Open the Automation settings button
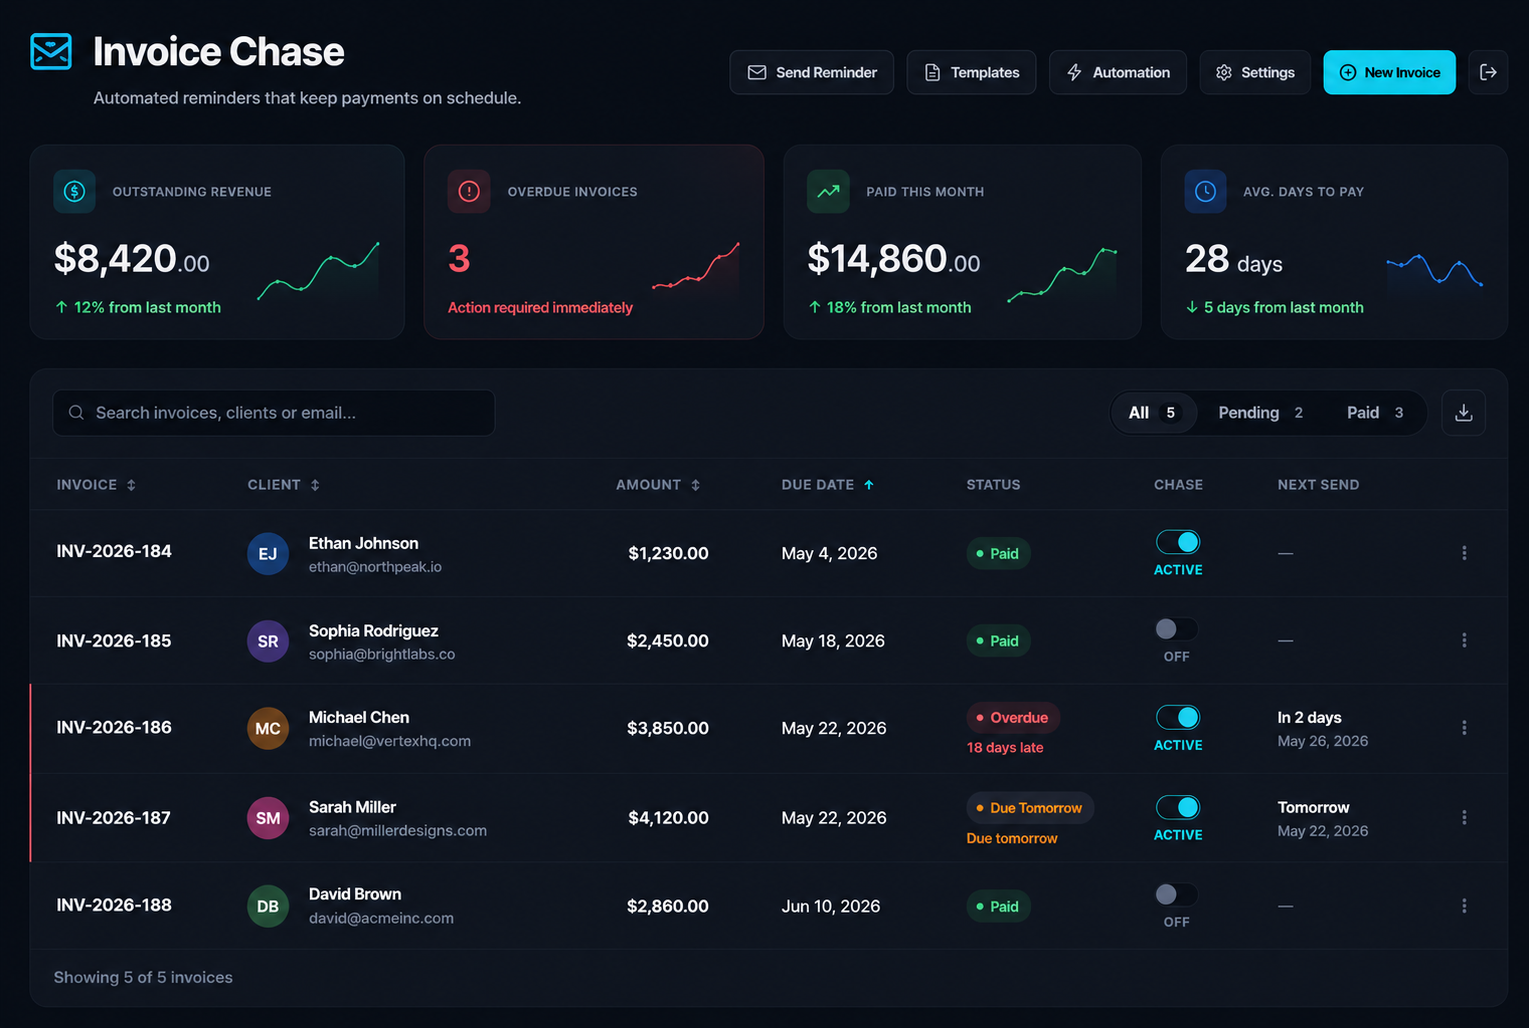1529x1028 pixels. click(1117, 72)
